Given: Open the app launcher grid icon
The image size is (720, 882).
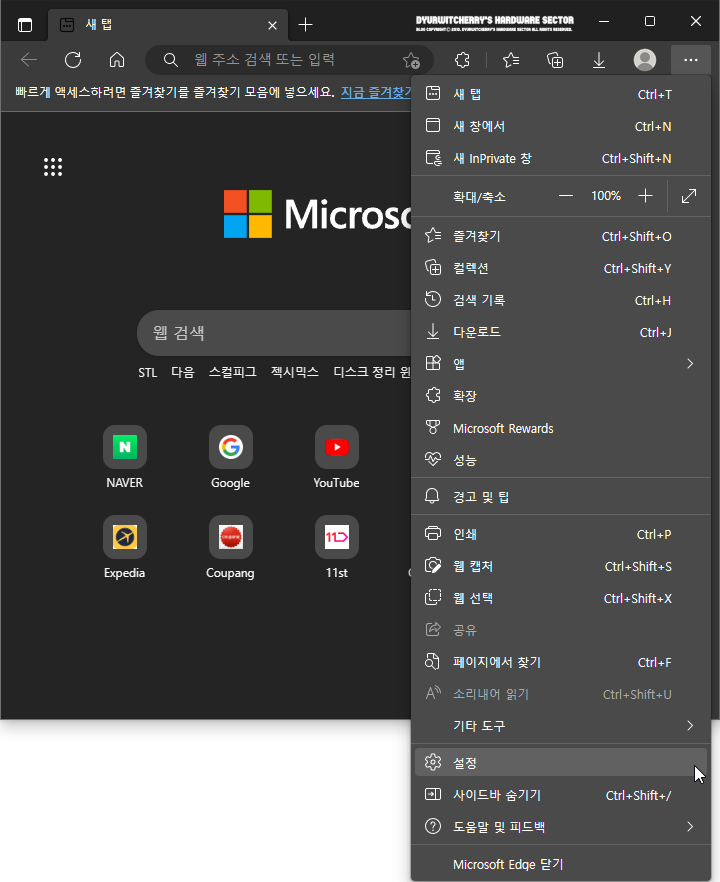Looking at the screenshot, I should pyautogui.click(x=53, y=167).
